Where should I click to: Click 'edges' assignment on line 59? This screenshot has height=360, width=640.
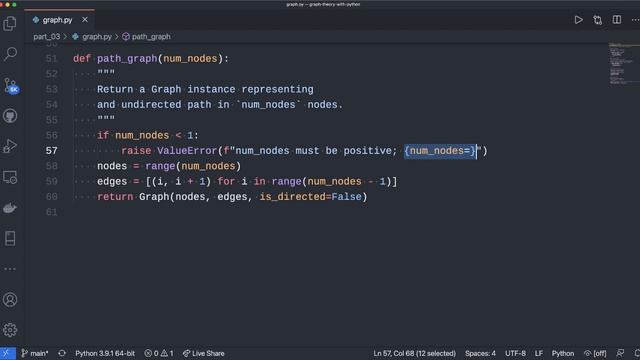coord(112,182)
